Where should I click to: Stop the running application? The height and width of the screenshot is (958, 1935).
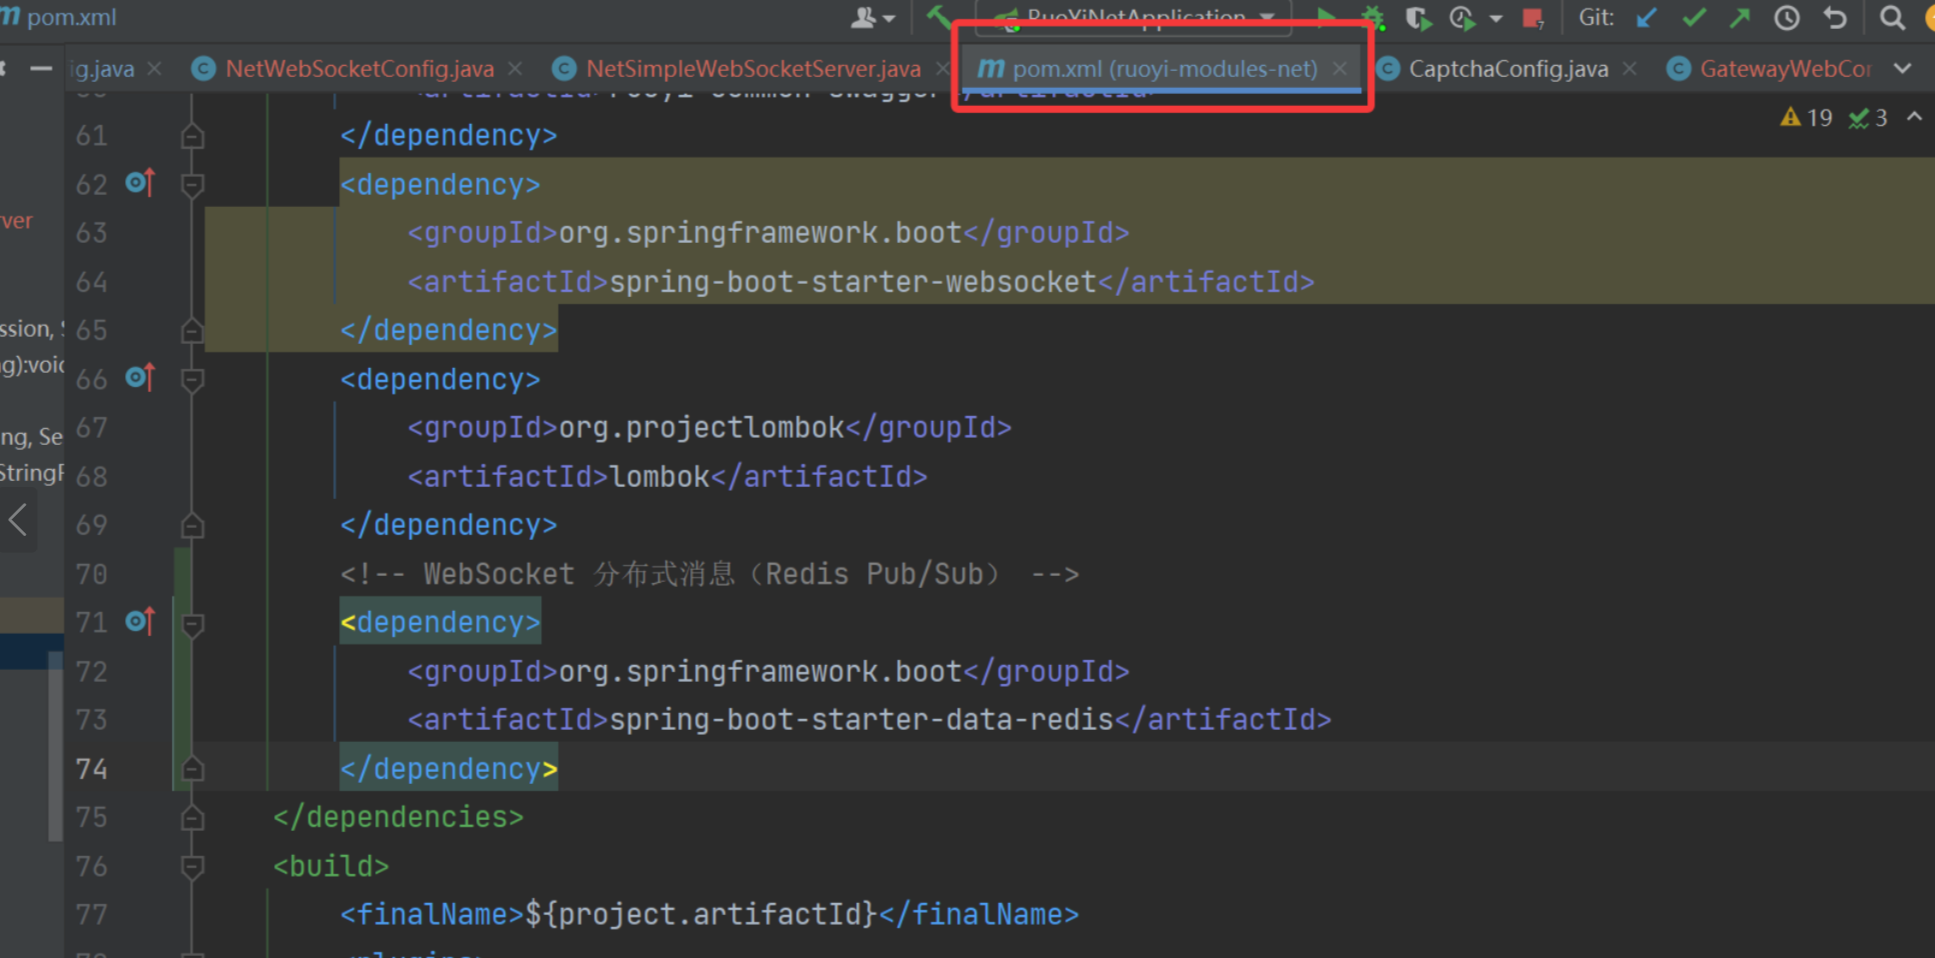pyautogui.click(x=1532, y=18)
